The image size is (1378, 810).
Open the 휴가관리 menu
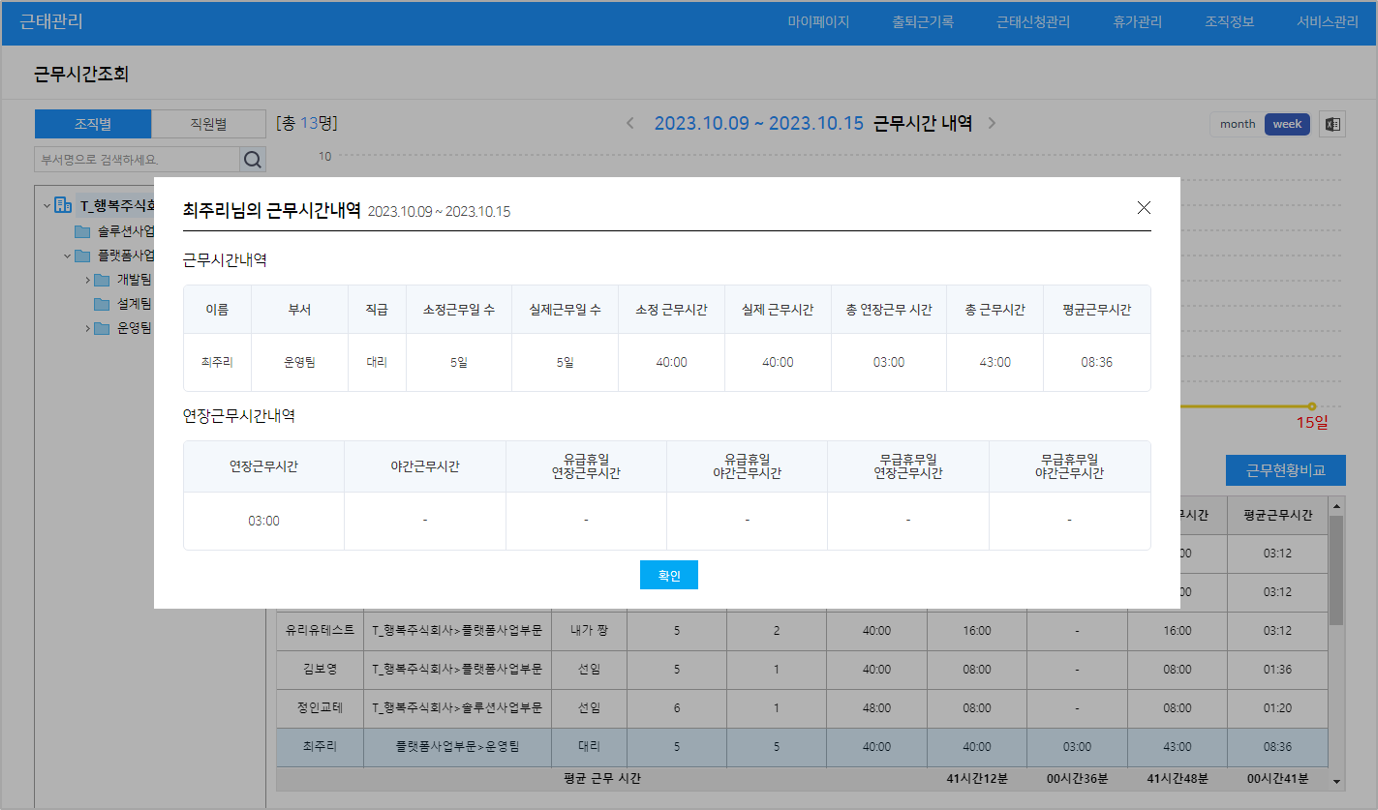tap(1137, 22)
